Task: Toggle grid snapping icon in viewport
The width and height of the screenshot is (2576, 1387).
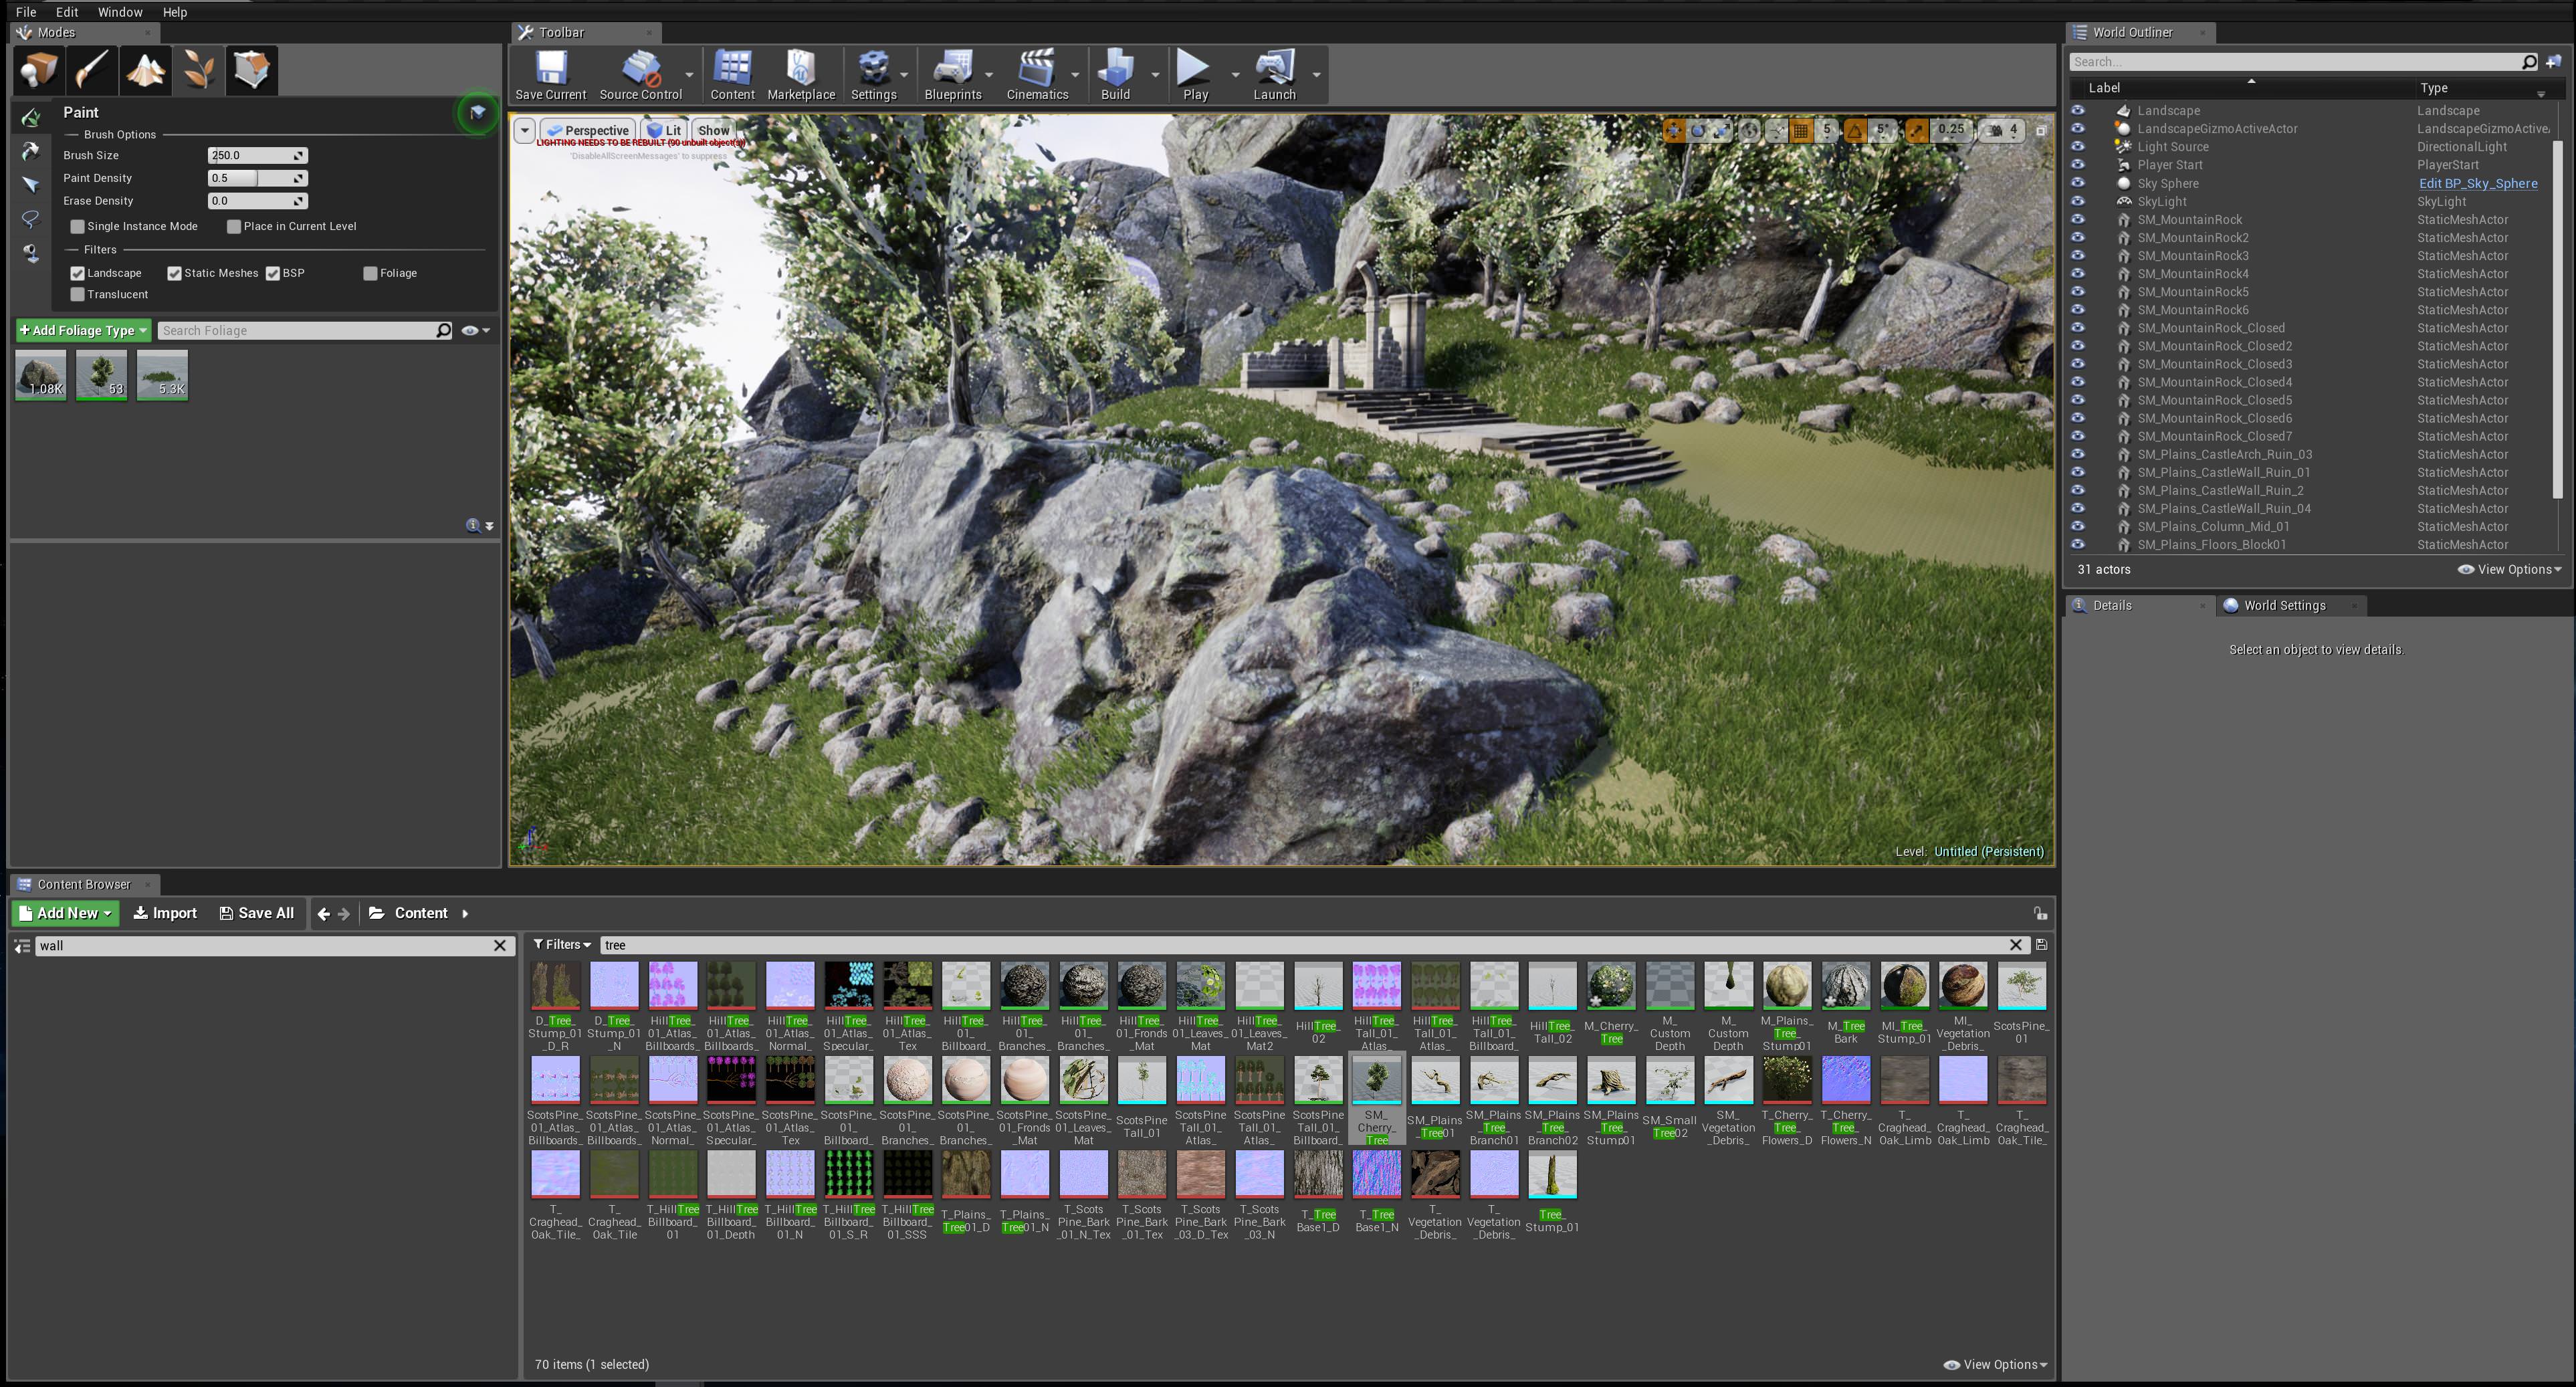Action: pos(1801,130)
